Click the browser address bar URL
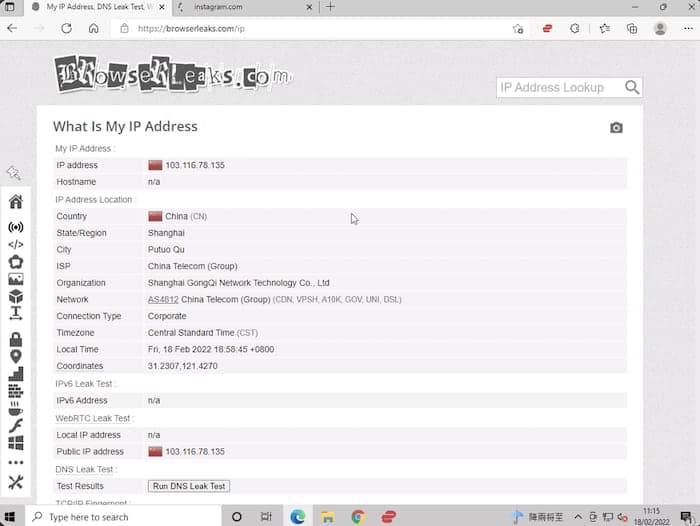This screenshot has width=700, height=526. [x=191, y=29]
